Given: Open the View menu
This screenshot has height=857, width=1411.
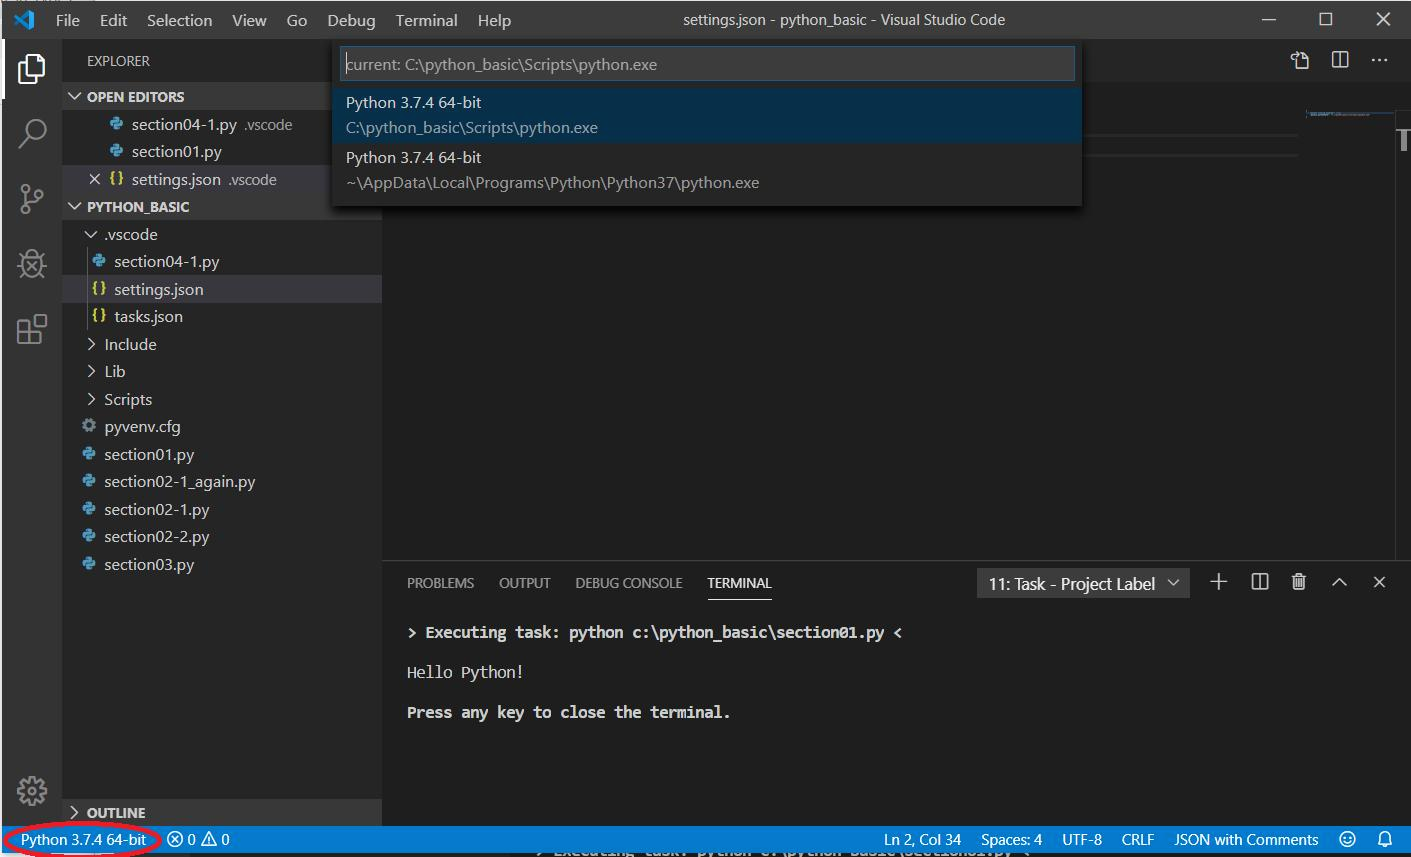Looking at the screenshot, I should 249,20.
